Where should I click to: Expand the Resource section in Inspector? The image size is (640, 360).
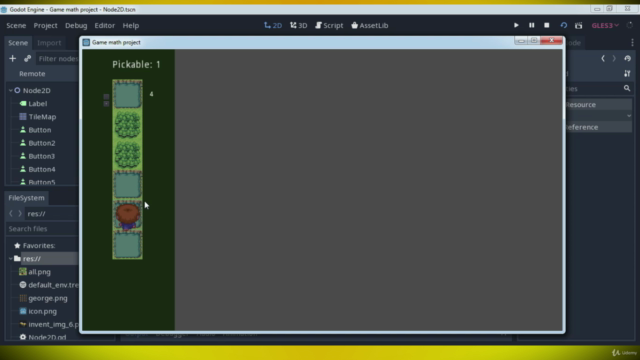pos(598,104)
